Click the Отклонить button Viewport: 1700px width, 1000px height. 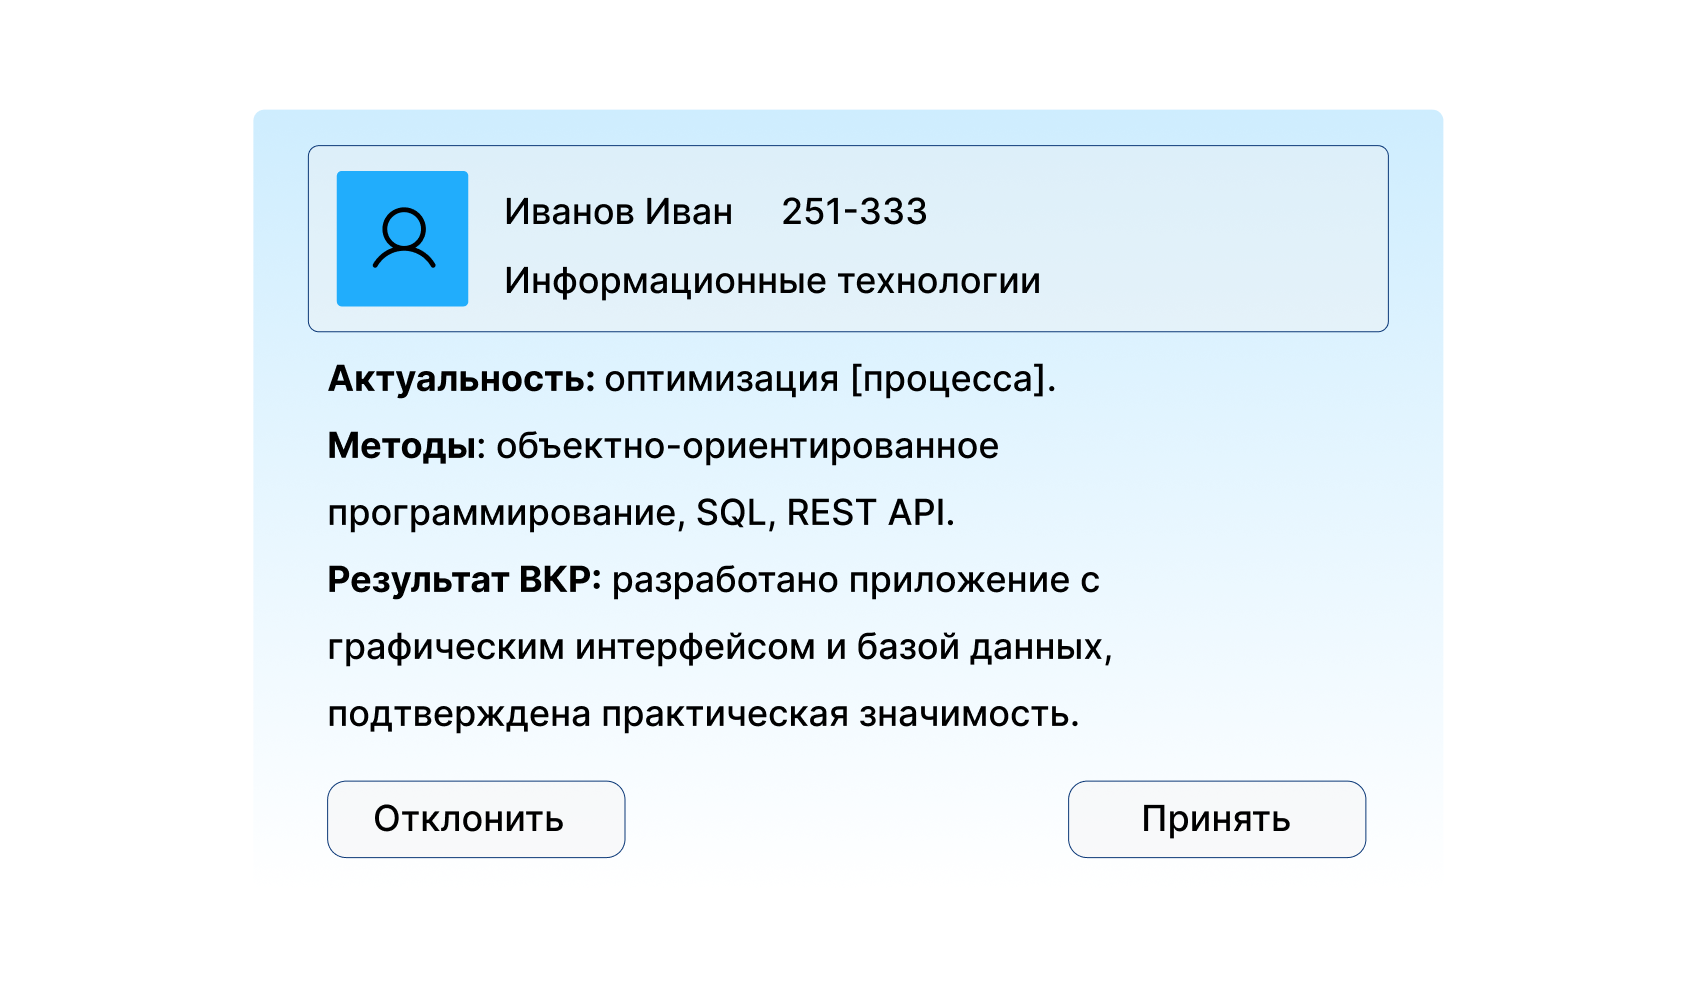coord(476,818)
